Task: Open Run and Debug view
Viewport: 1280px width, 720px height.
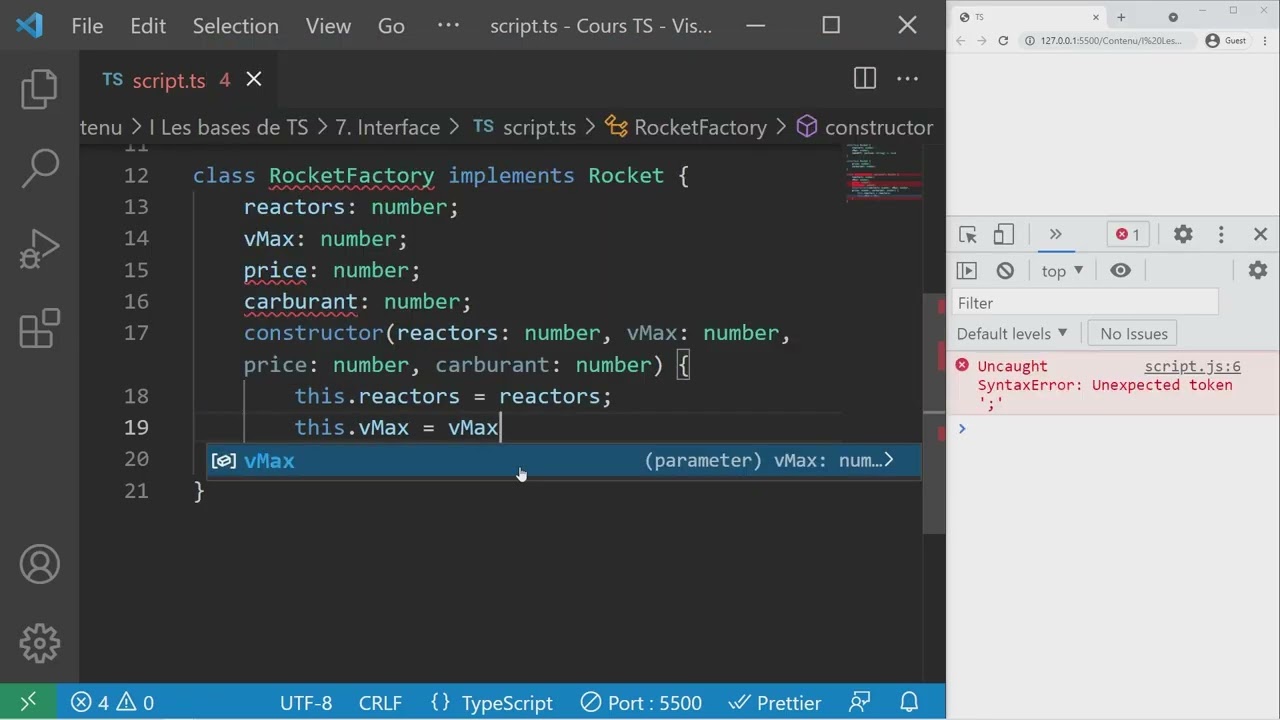Action: point(39,249)
